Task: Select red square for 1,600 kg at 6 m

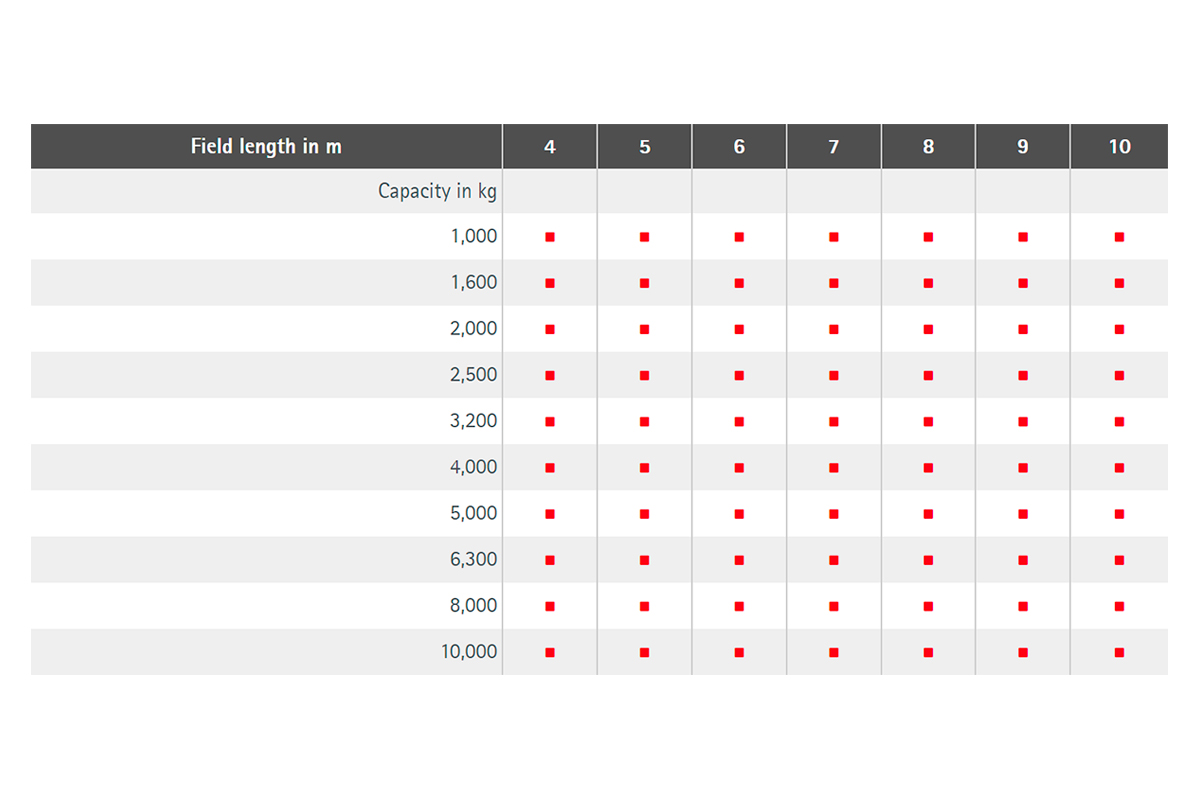Action: pyautogui.click(x=739, y=283)
